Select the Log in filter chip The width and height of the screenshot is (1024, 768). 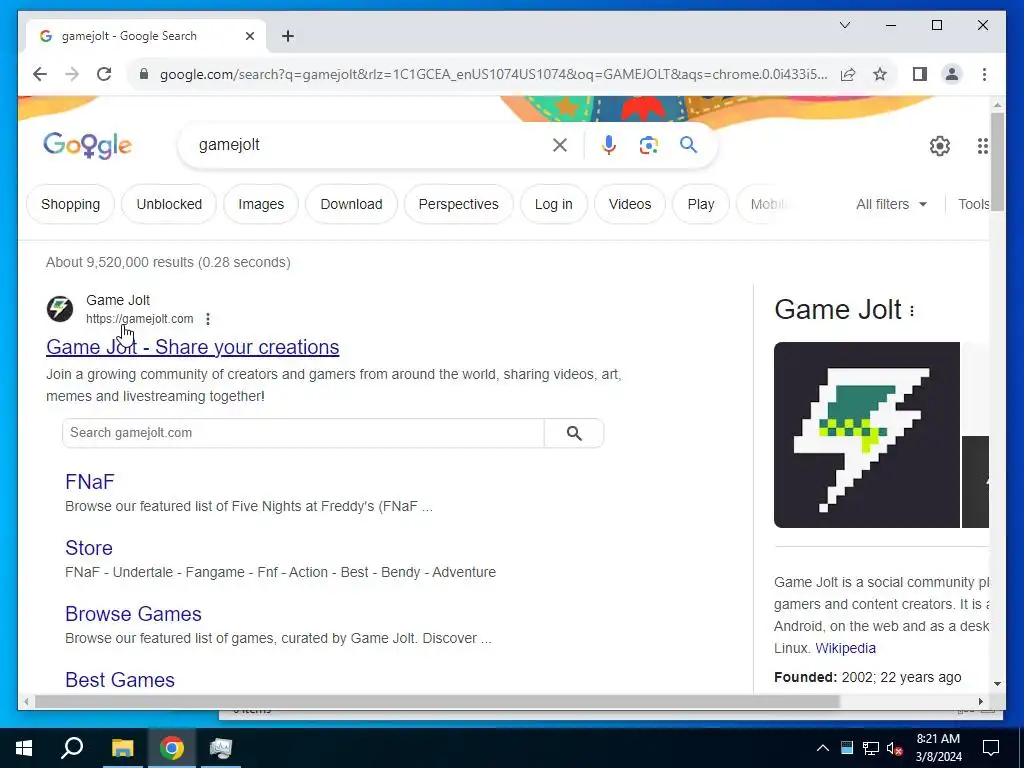[554, 204]
